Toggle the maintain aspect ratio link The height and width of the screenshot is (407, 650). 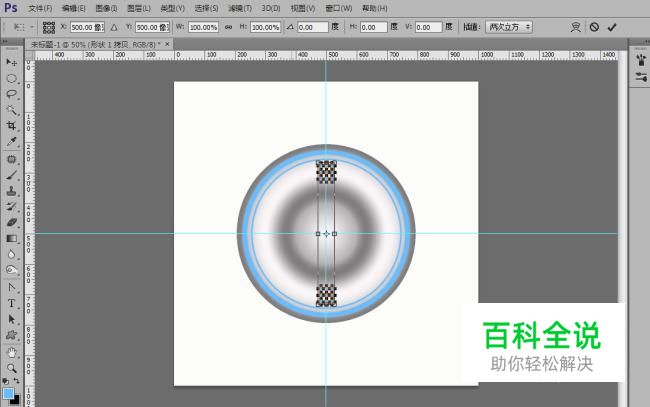pos(228,27)
